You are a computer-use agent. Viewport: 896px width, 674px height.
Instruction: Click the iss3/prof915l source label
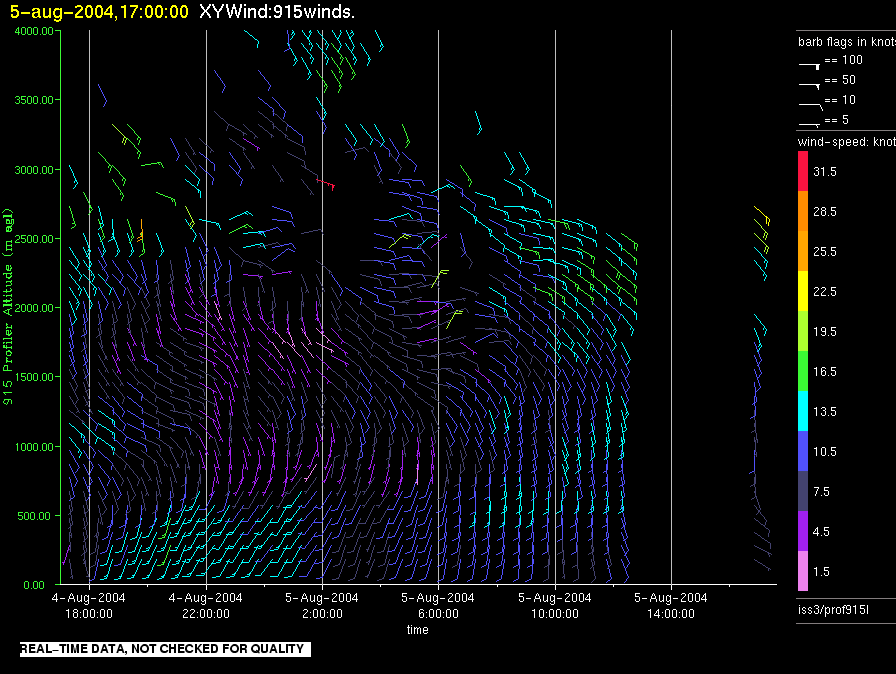click(x=833, y=610)
